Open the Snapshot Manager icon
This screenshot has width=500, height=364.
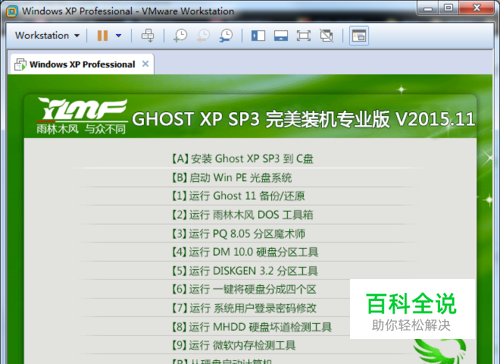[226, 35]
